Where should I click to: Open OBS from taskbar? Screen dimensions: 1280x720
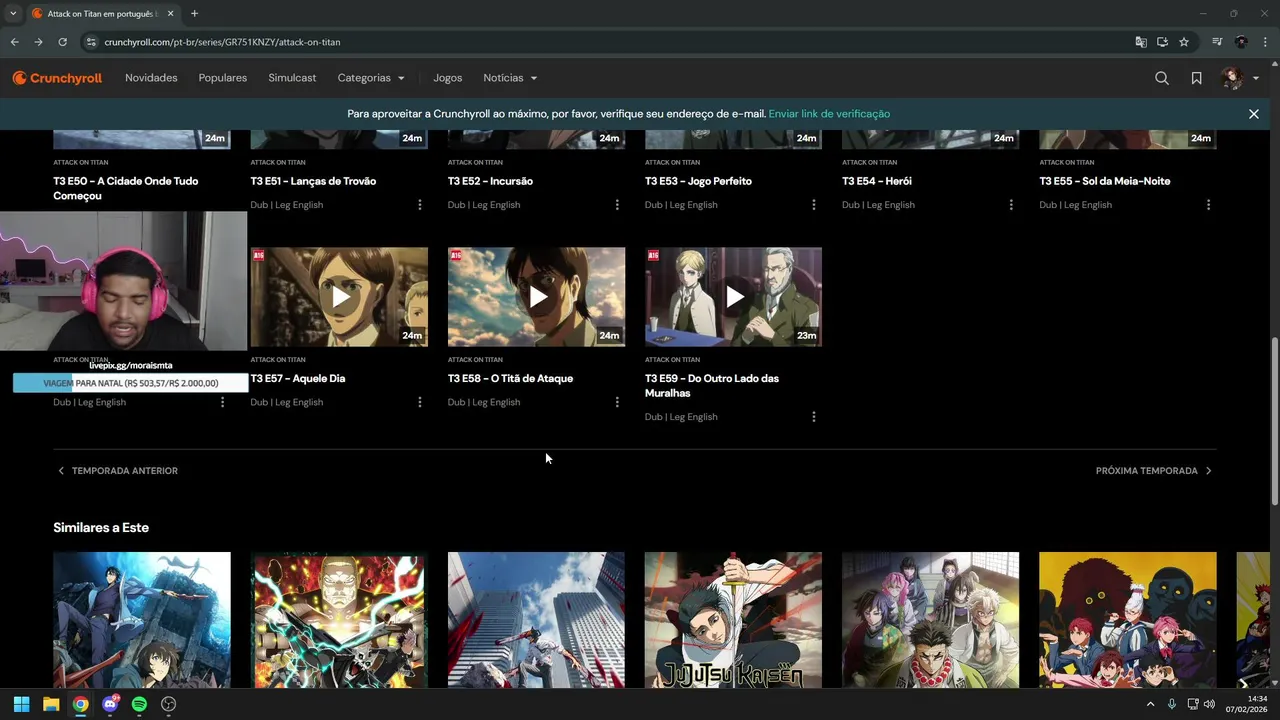pos(168,704)
